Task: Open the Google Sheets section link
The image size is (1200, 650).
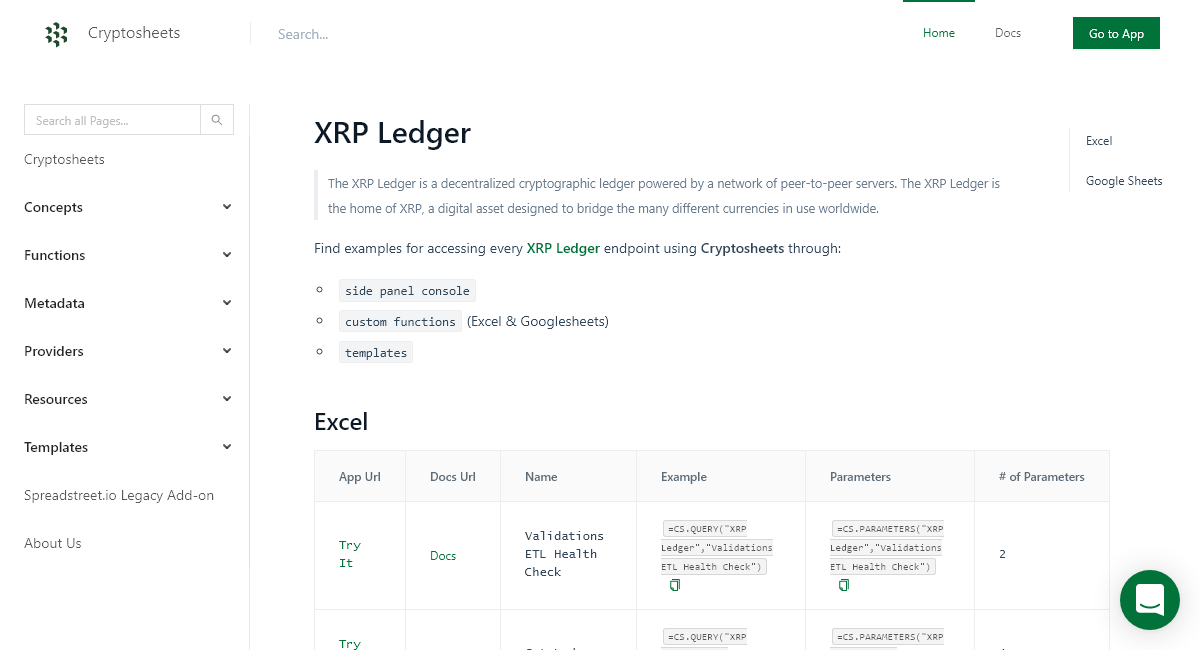Action: pos(1124,181)
